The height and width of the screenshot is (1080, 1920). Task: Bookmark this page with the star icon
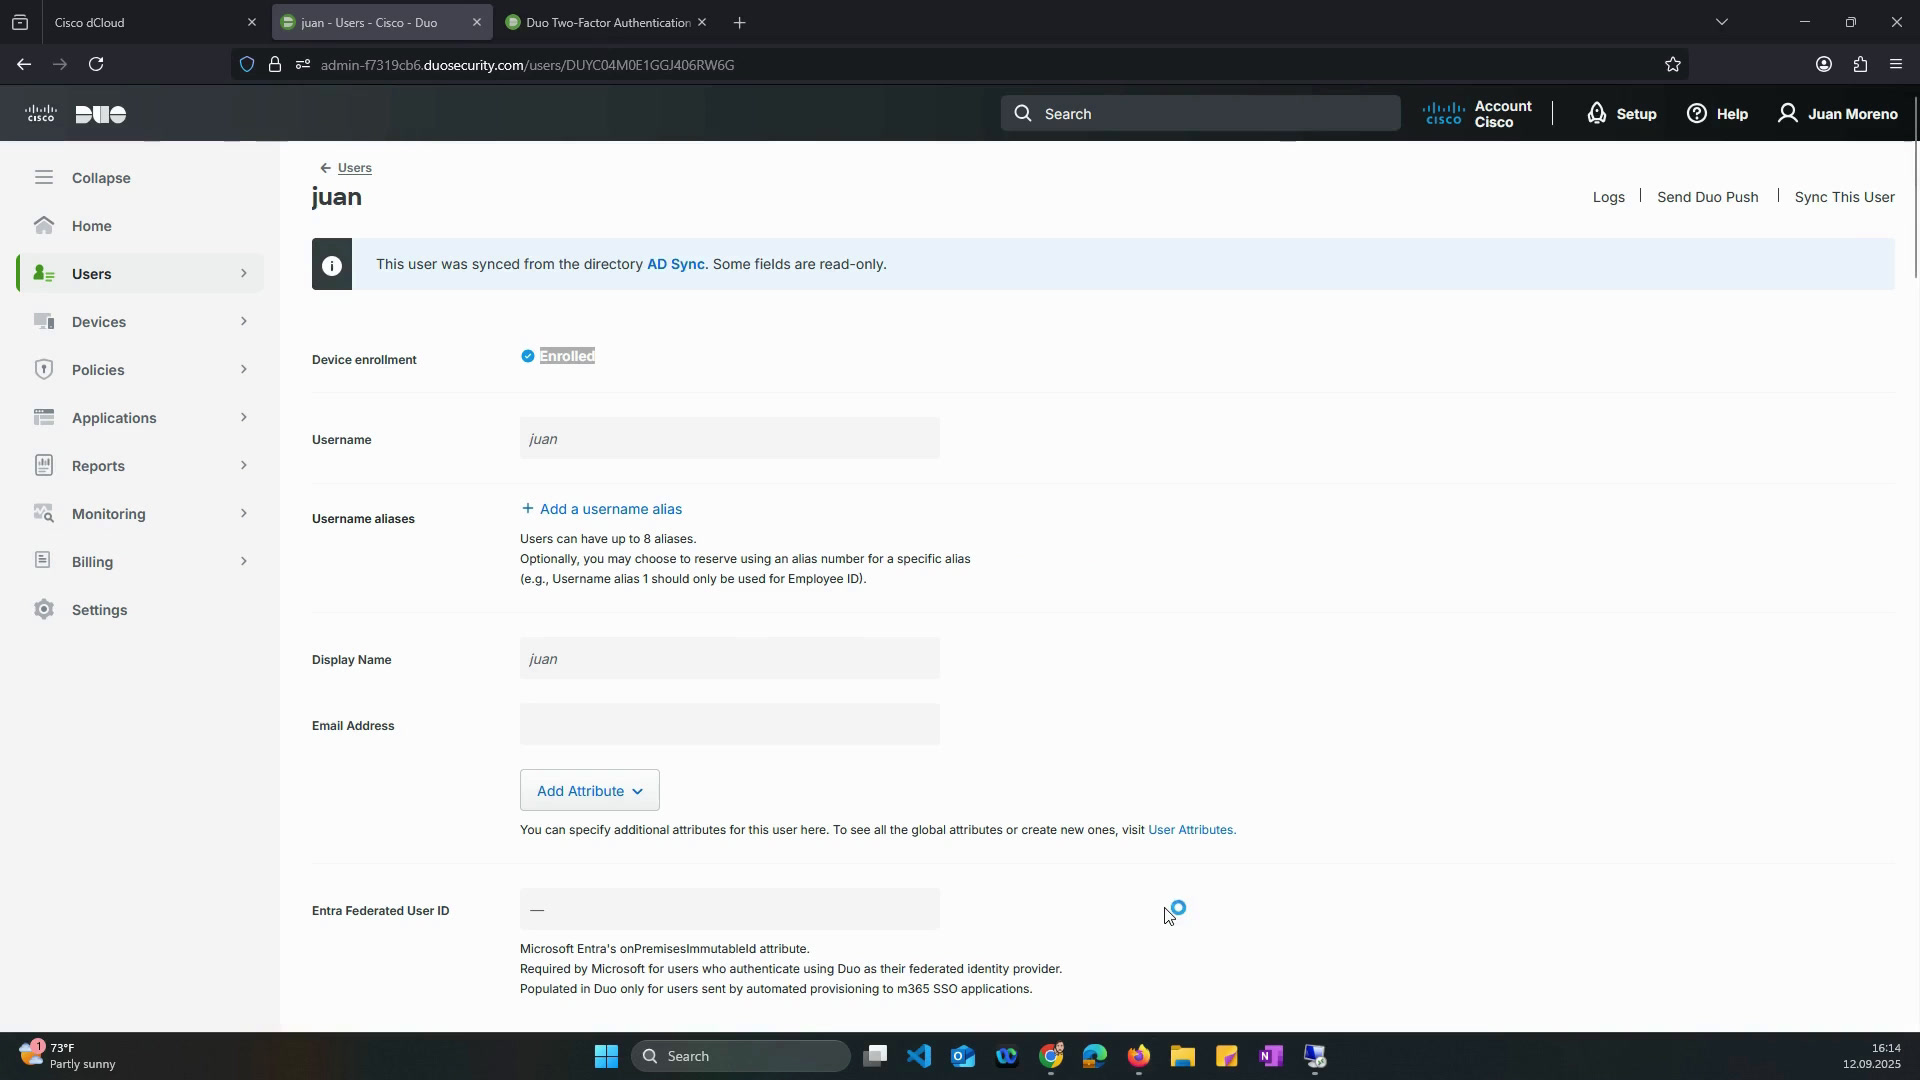pyautogui.click(x=1673, y=65)
